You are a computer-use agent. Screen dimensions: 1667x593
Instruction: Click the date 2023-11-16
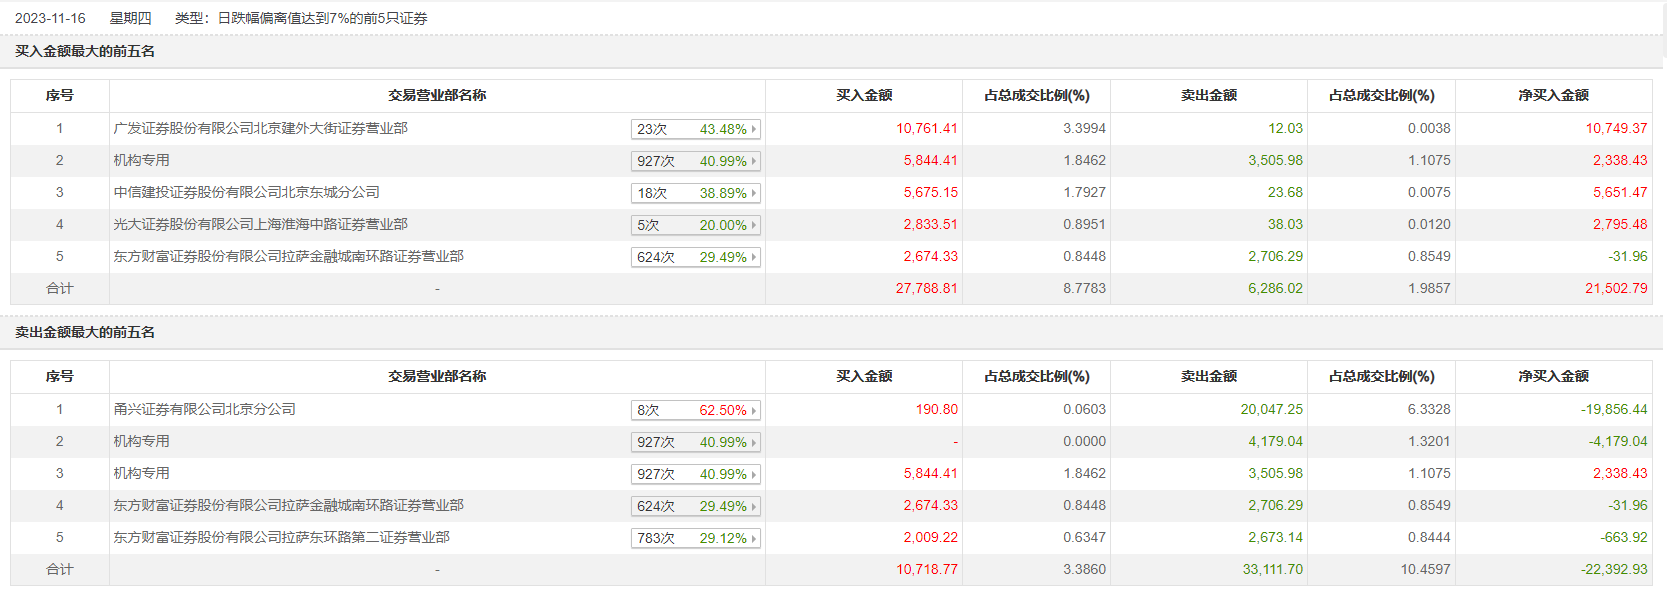(50, 18)
